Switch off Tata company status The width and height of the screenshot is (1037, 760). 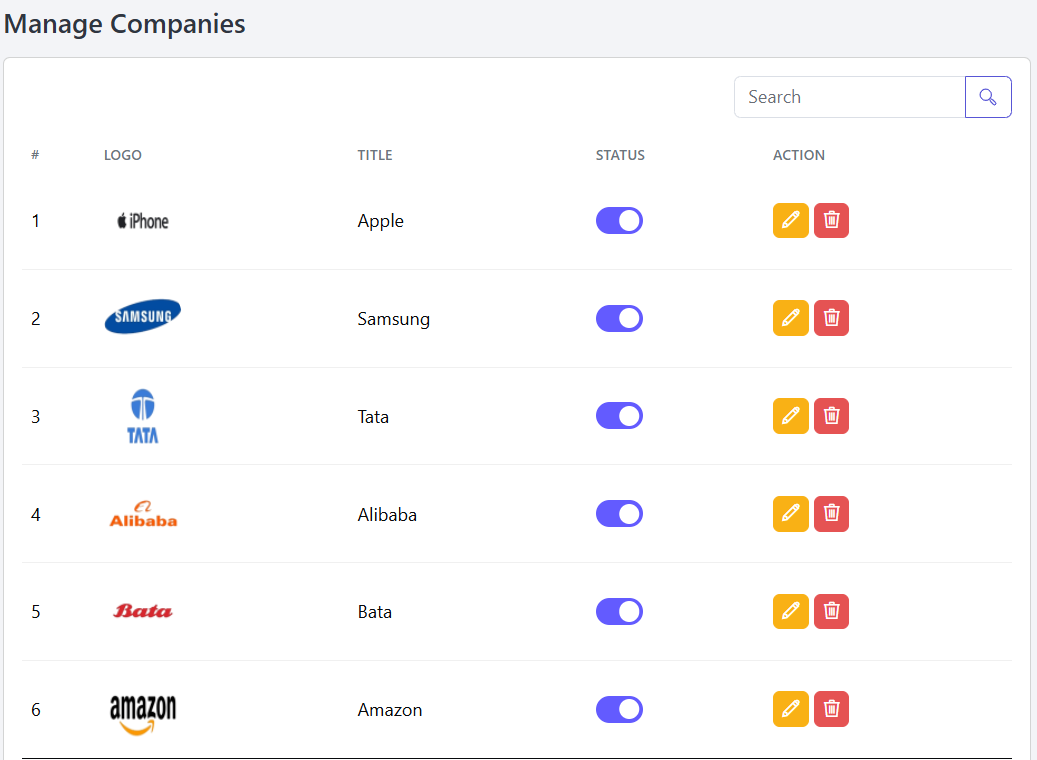pyautogui.click(x=620, y=416)
